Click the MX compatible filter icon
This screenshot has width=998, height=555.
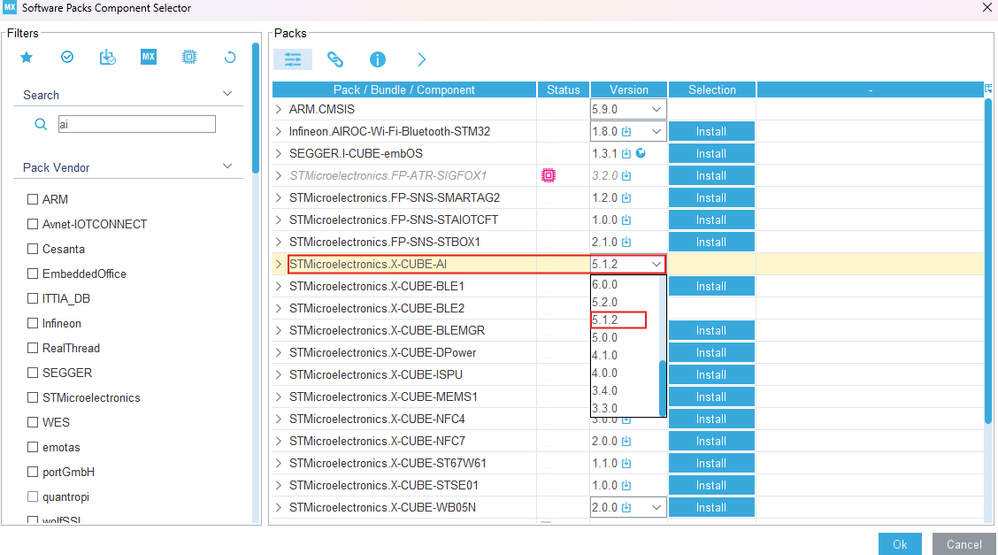[x=148, y=57]
